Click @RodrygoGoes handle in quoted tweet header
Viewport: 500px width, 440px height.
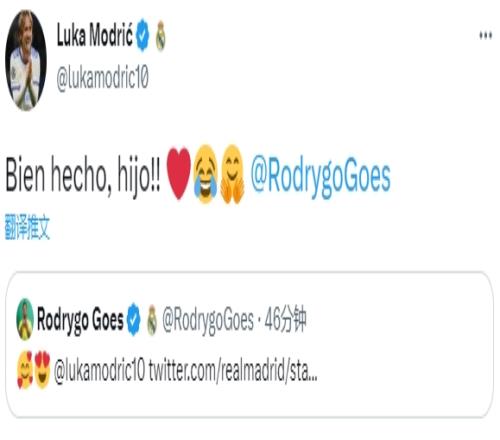pyautogui.click(x=208, y=320)
